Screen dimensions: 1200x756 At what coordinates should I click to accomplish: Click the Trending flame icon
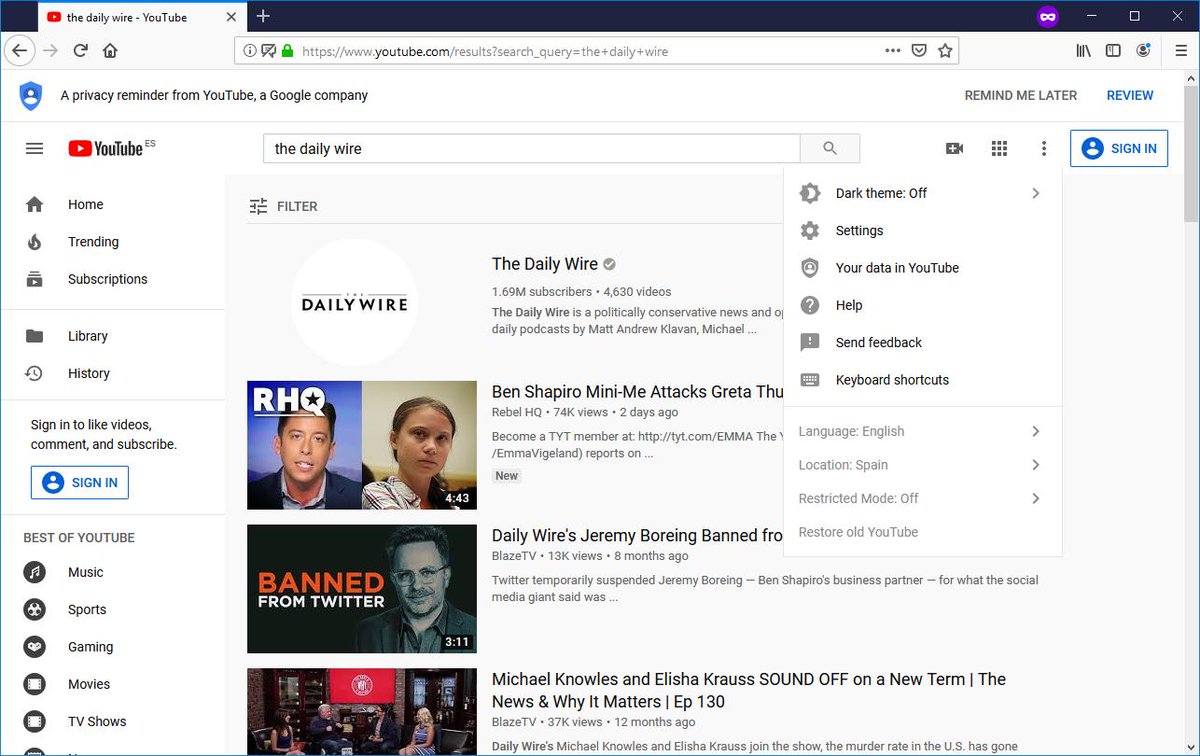34,242
